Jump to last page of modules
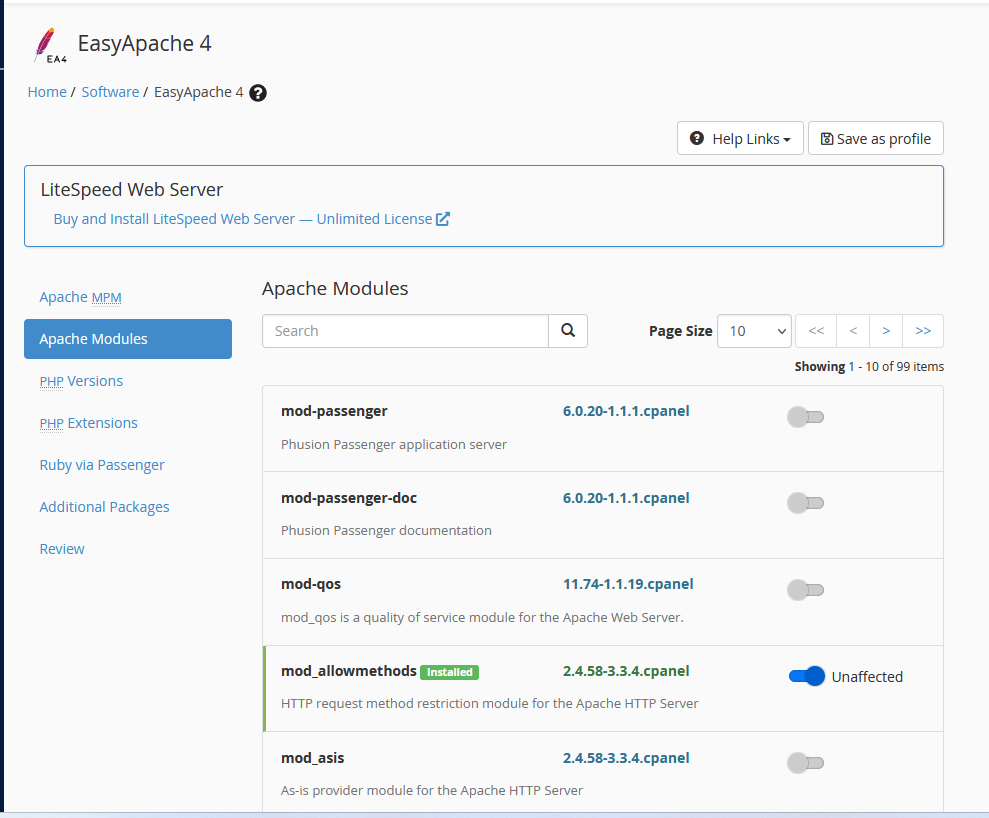 pyautogui.click(x=923, y=331)
